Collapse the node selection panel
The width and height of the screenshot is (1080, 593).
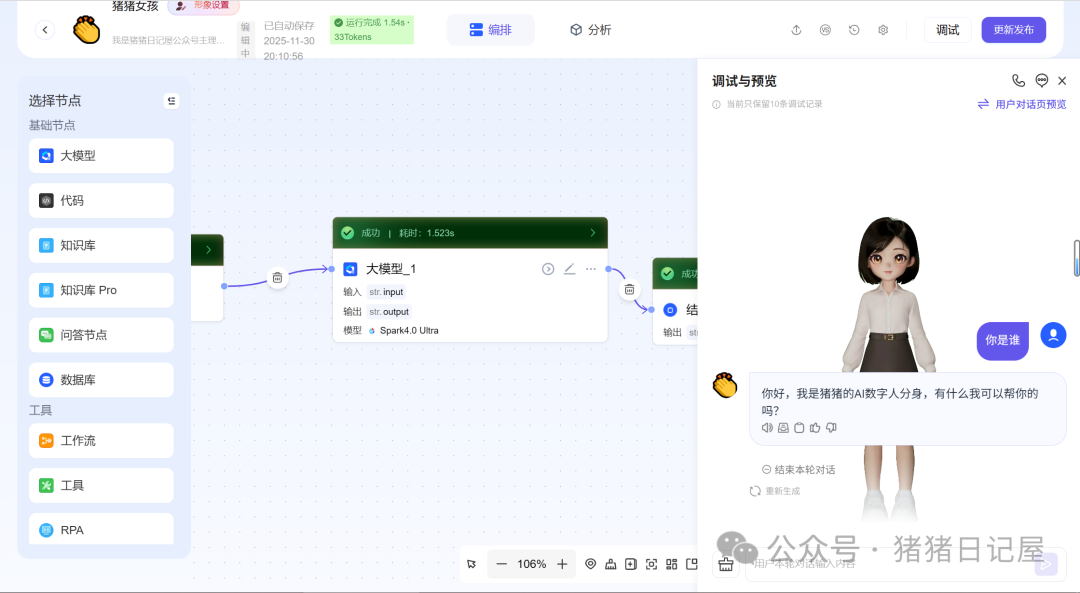tap(171, 100)
